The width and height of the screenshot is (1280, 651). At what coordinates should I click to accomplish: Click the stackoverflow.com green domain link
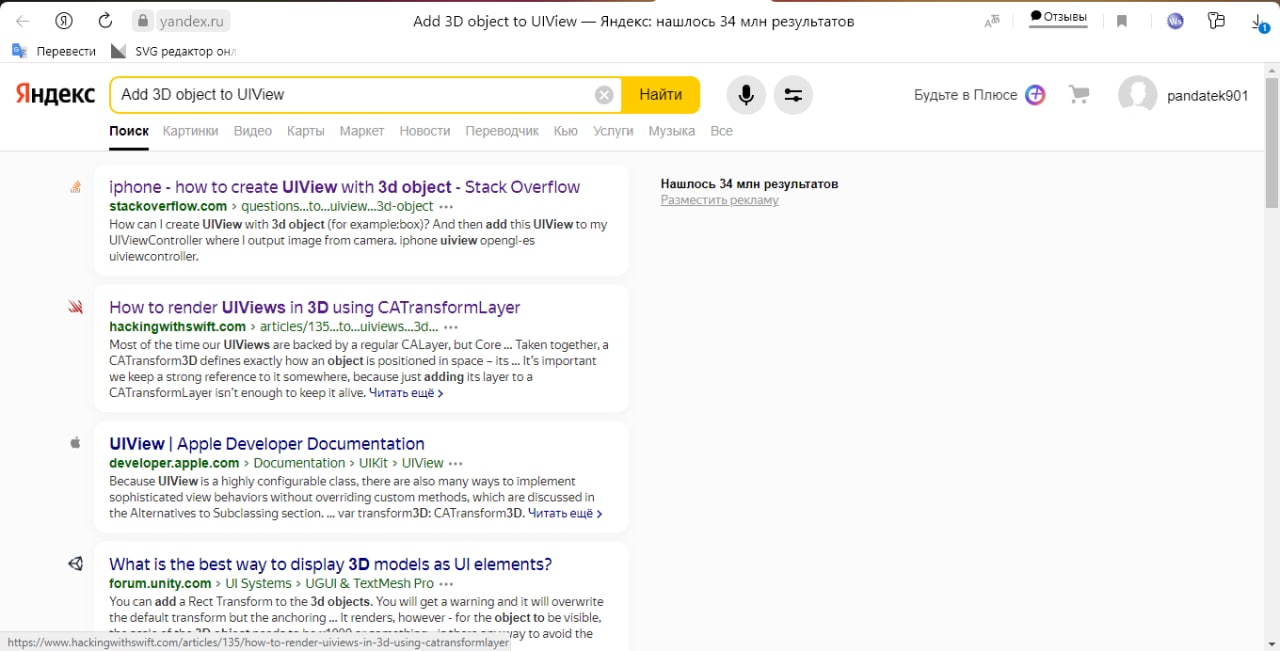(x=168, y=206)
